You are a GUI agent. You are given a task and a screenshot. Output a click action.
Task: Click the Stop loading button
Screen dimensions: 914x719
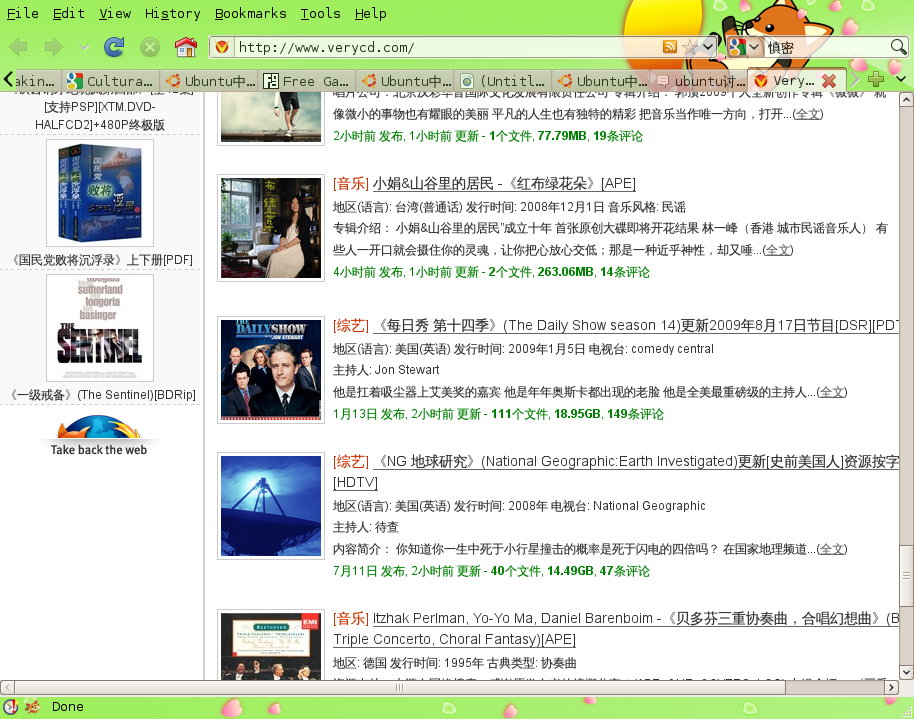coord(150,47)
